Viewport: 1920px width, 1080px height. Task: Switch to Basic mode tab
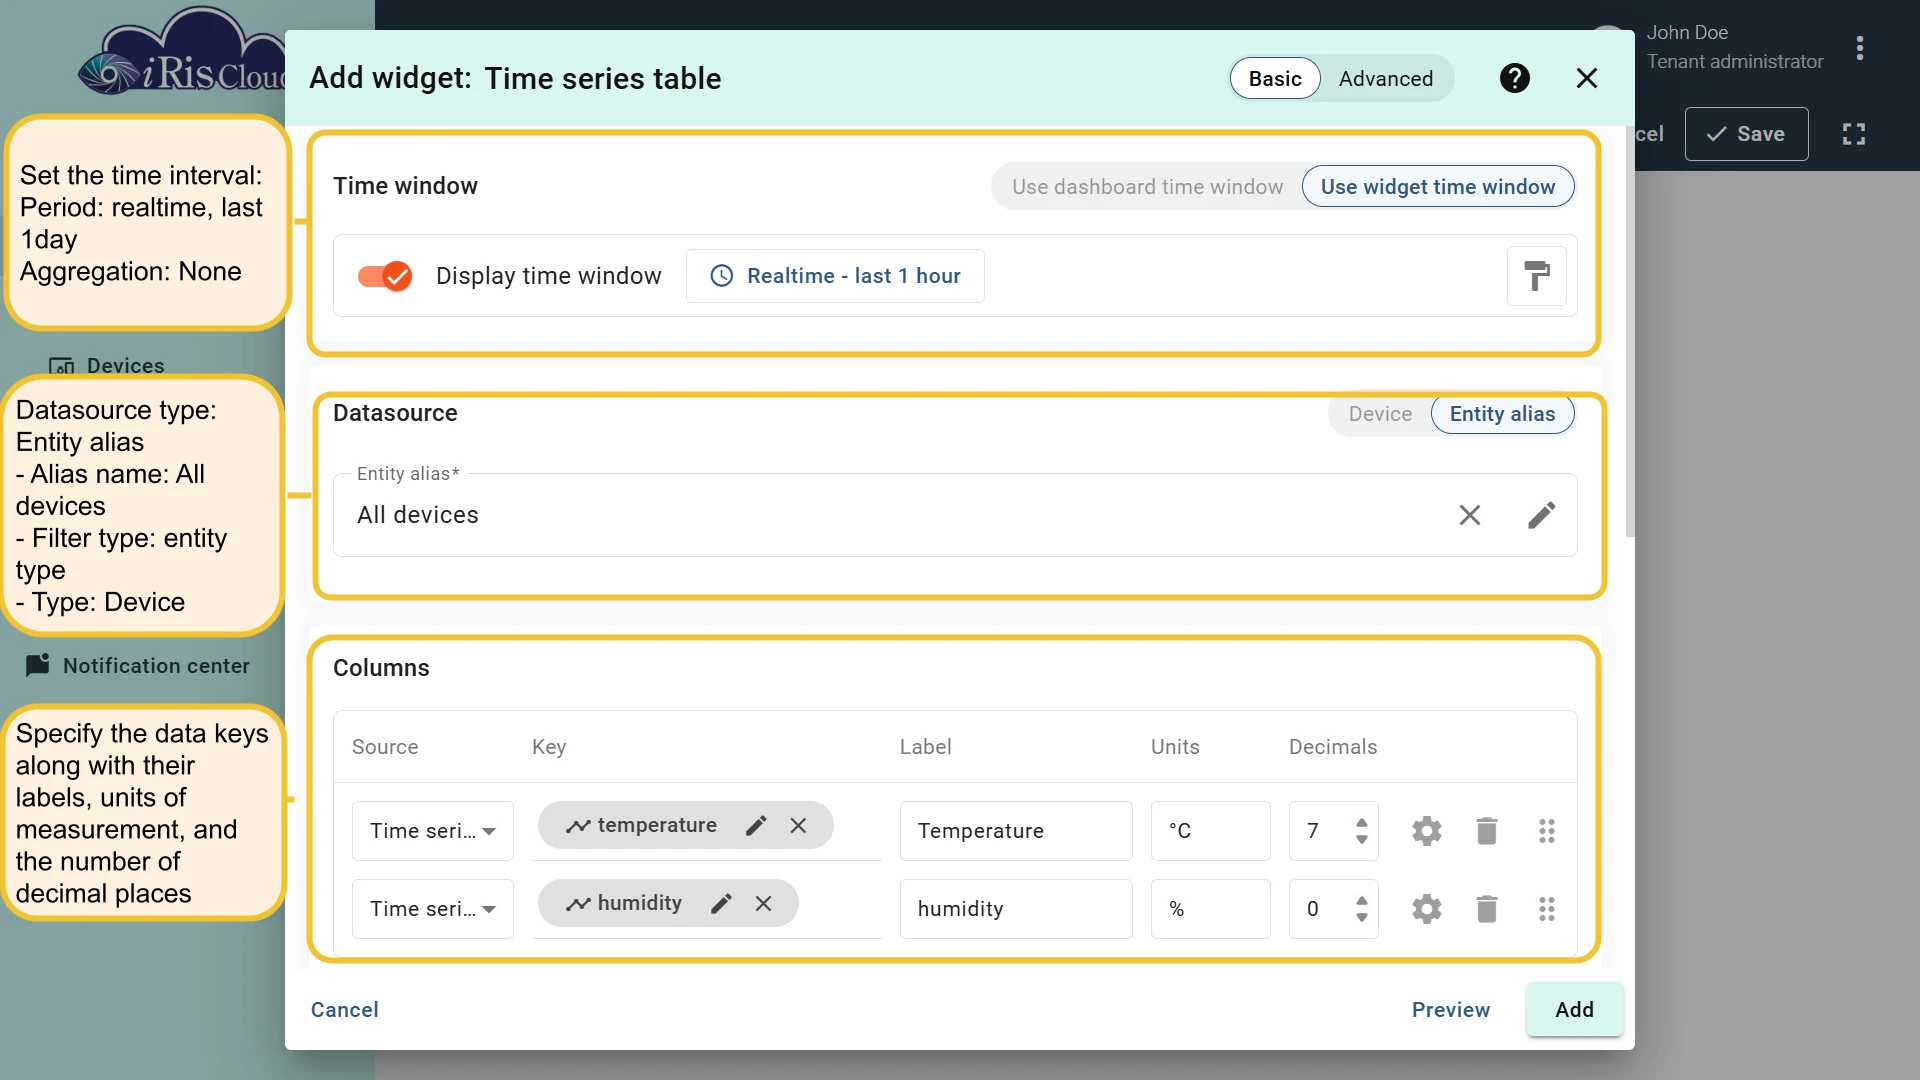point(1275,79)
